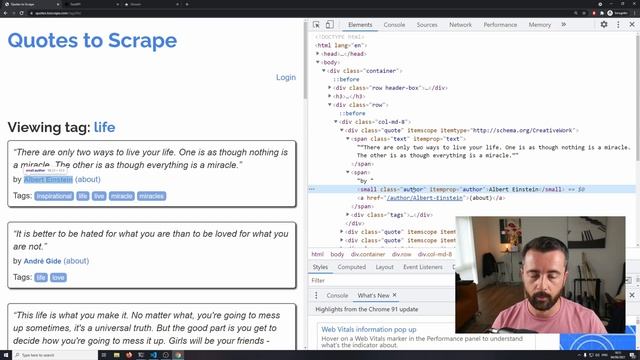Click the body breadcrumb

337,254
